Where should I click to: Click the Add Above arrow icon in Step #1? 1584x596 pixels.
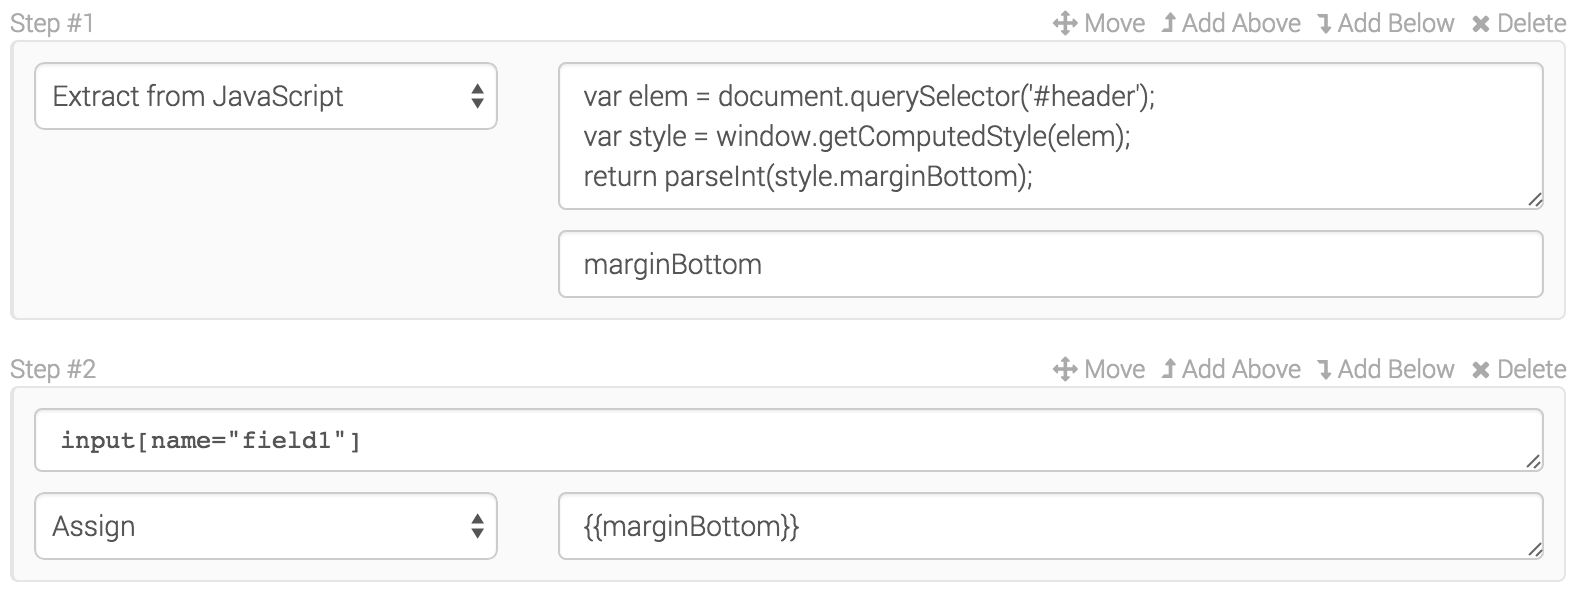pos(1171,22)
